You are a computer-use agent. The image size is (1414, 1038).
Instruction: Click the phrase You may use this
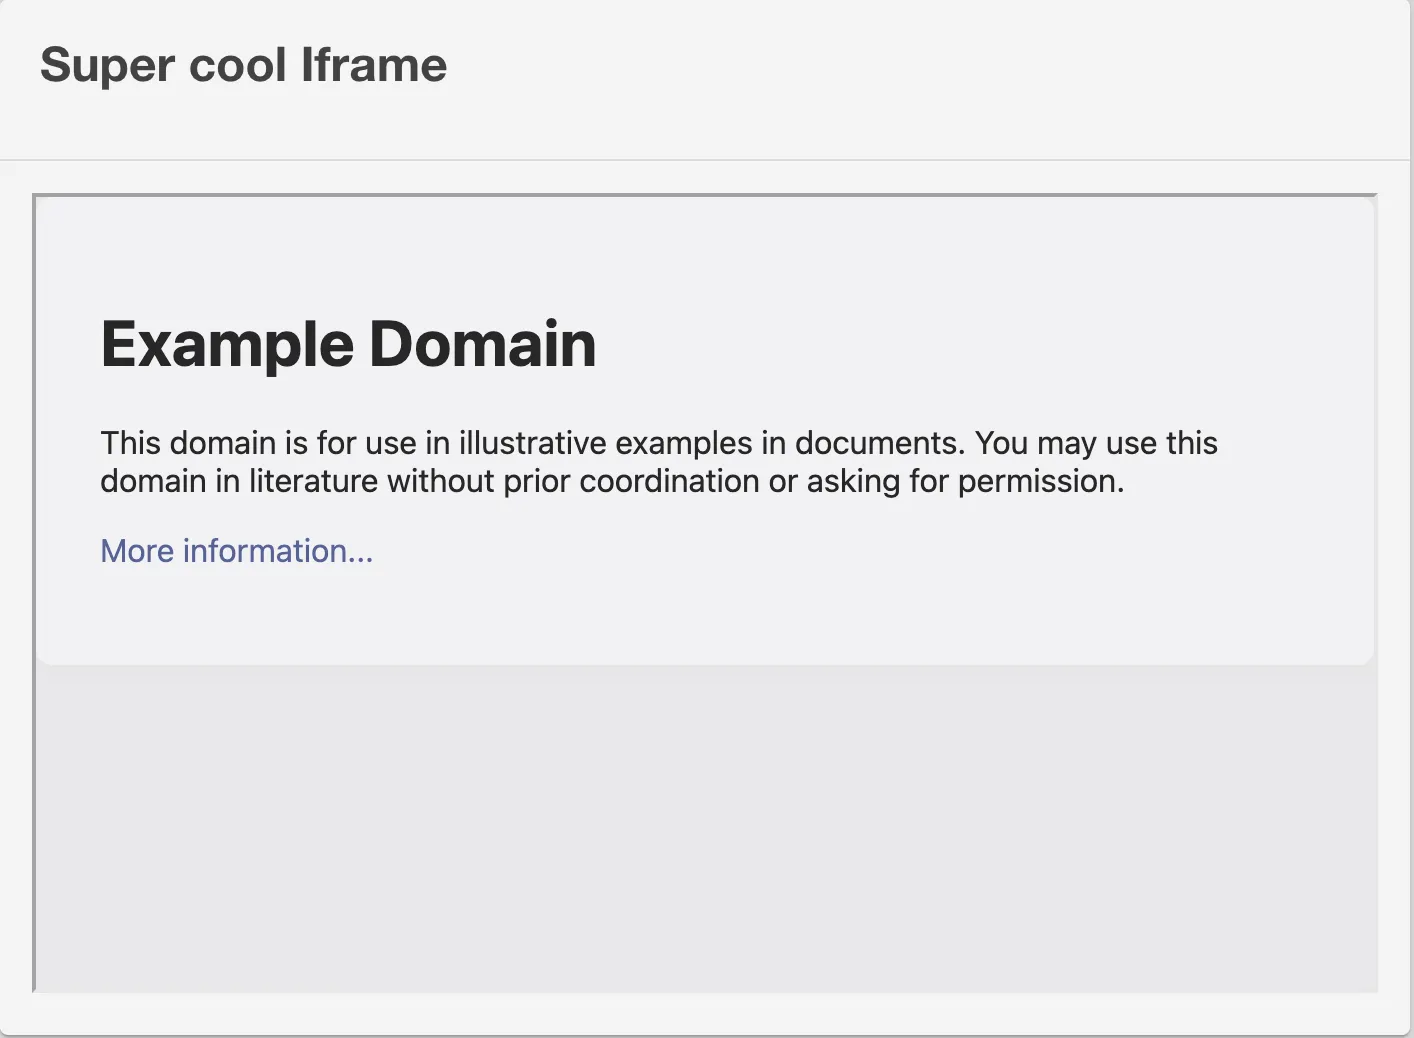[1096, 443]
